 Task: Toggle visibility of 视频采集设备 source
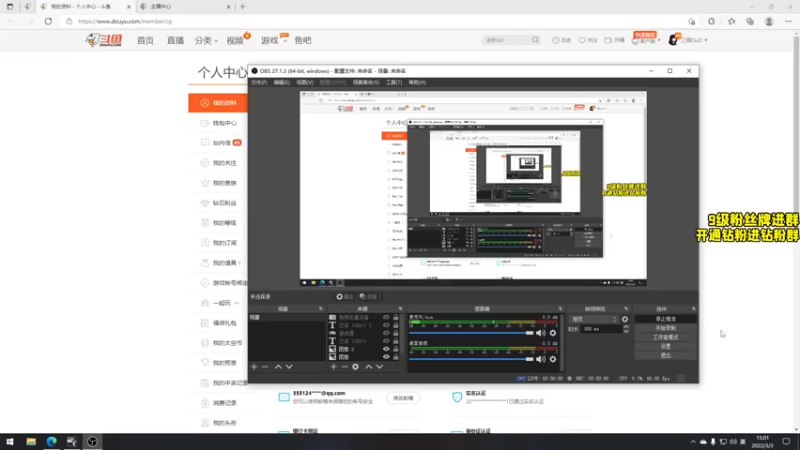[x=386, y=317]
